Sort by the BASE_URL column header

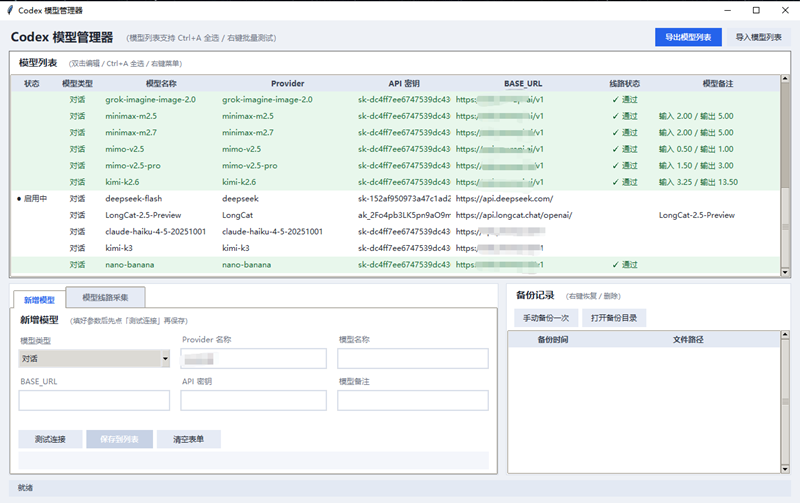(x=523, y=84)
